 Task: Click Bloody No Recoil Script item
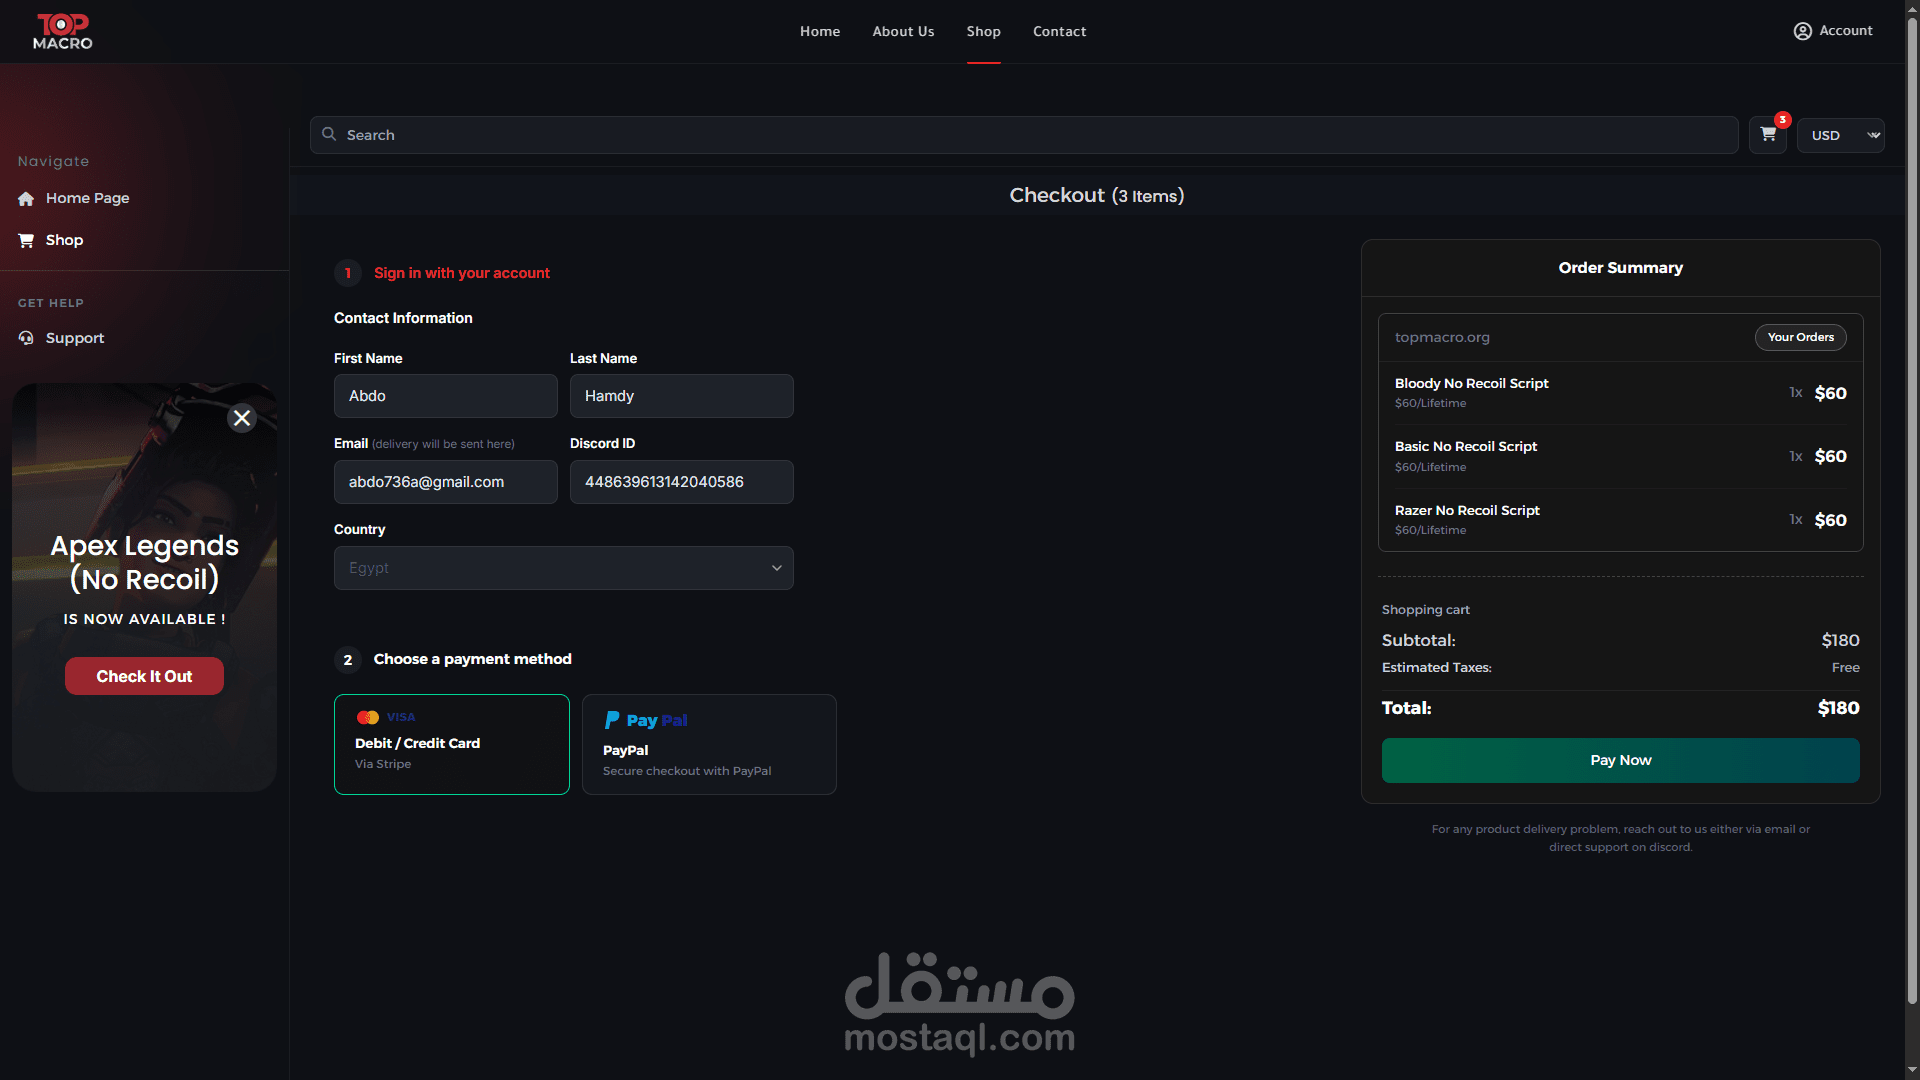click(1621, 393)
